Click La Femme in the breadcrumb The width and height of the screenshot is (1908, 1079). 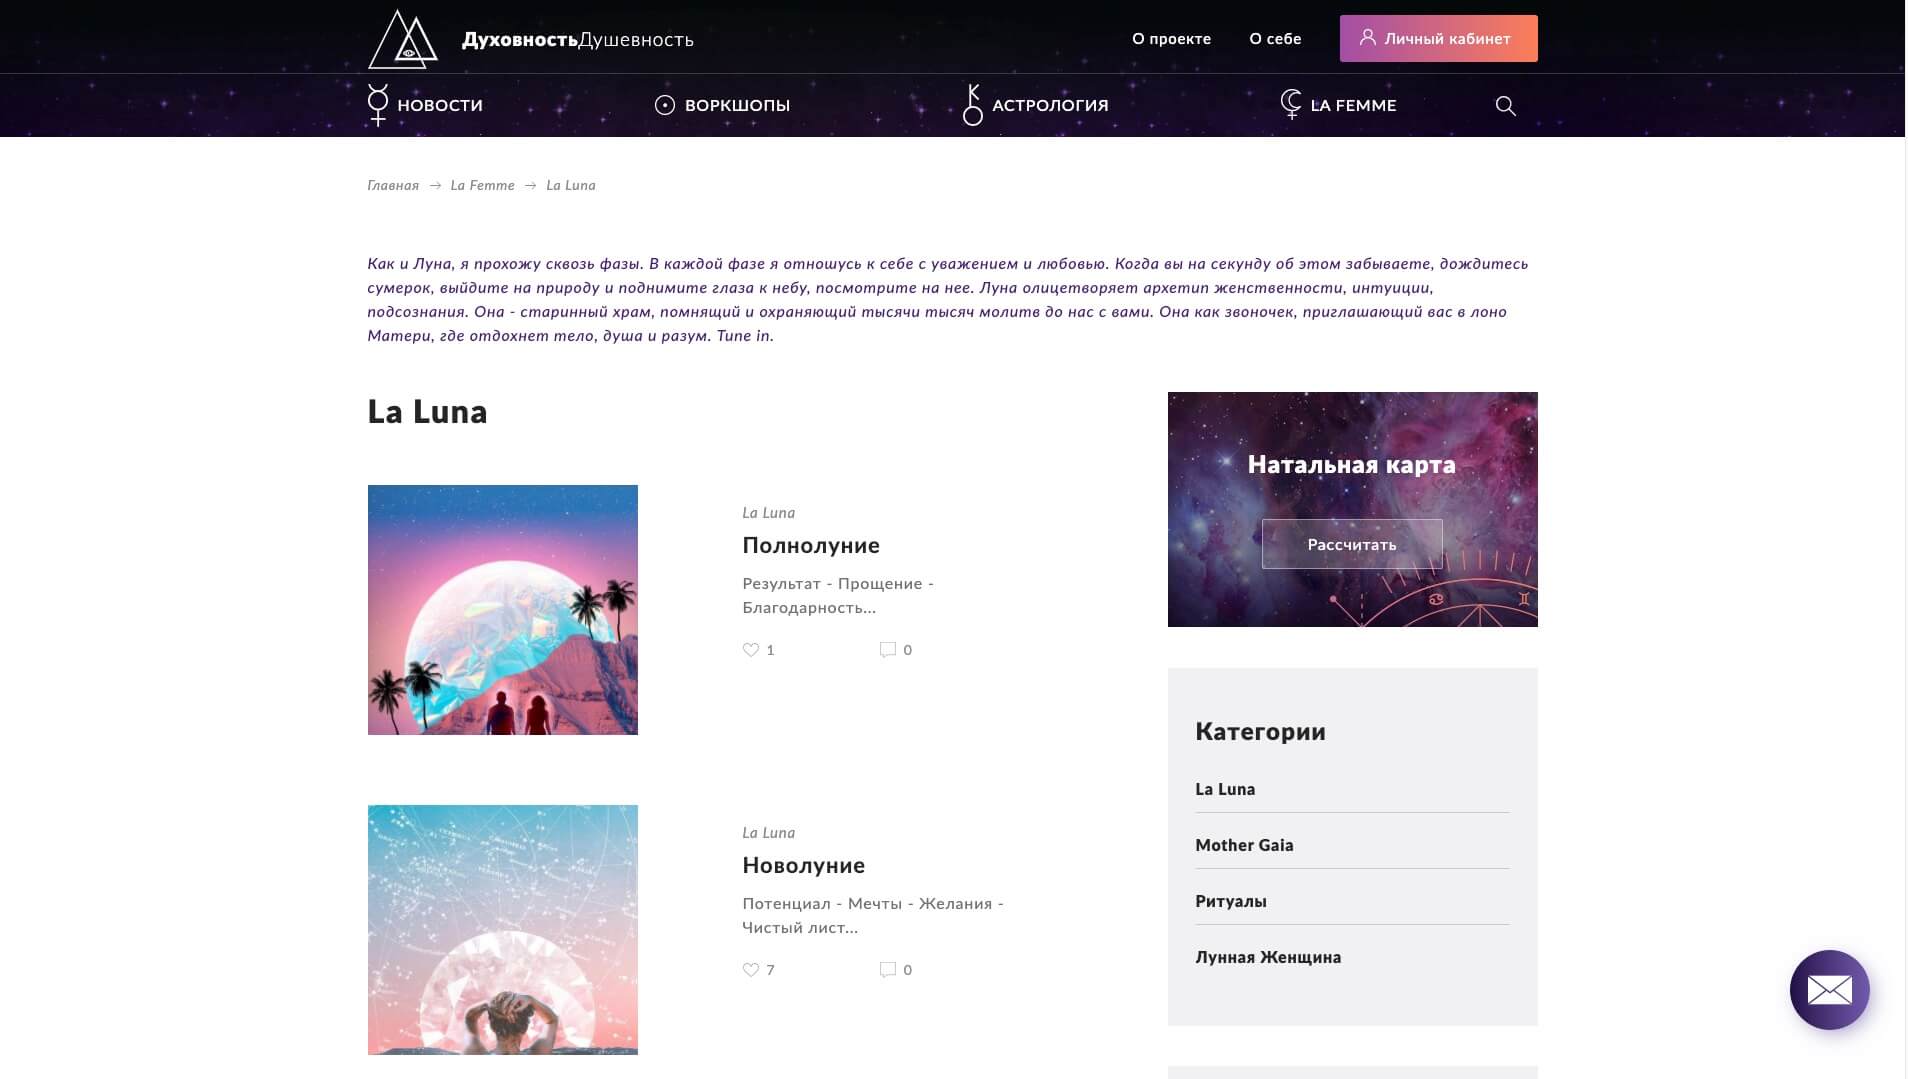[482, 185]
